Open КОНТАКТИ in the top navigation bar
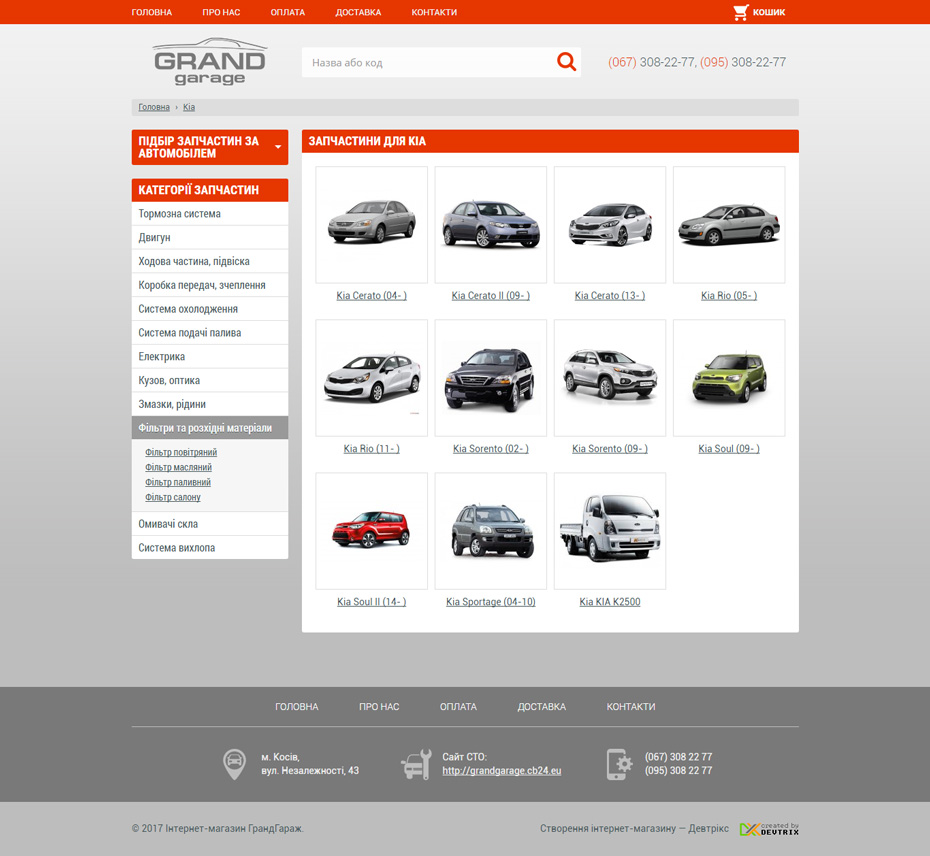The image size is (930, 856). click(434, 12)
